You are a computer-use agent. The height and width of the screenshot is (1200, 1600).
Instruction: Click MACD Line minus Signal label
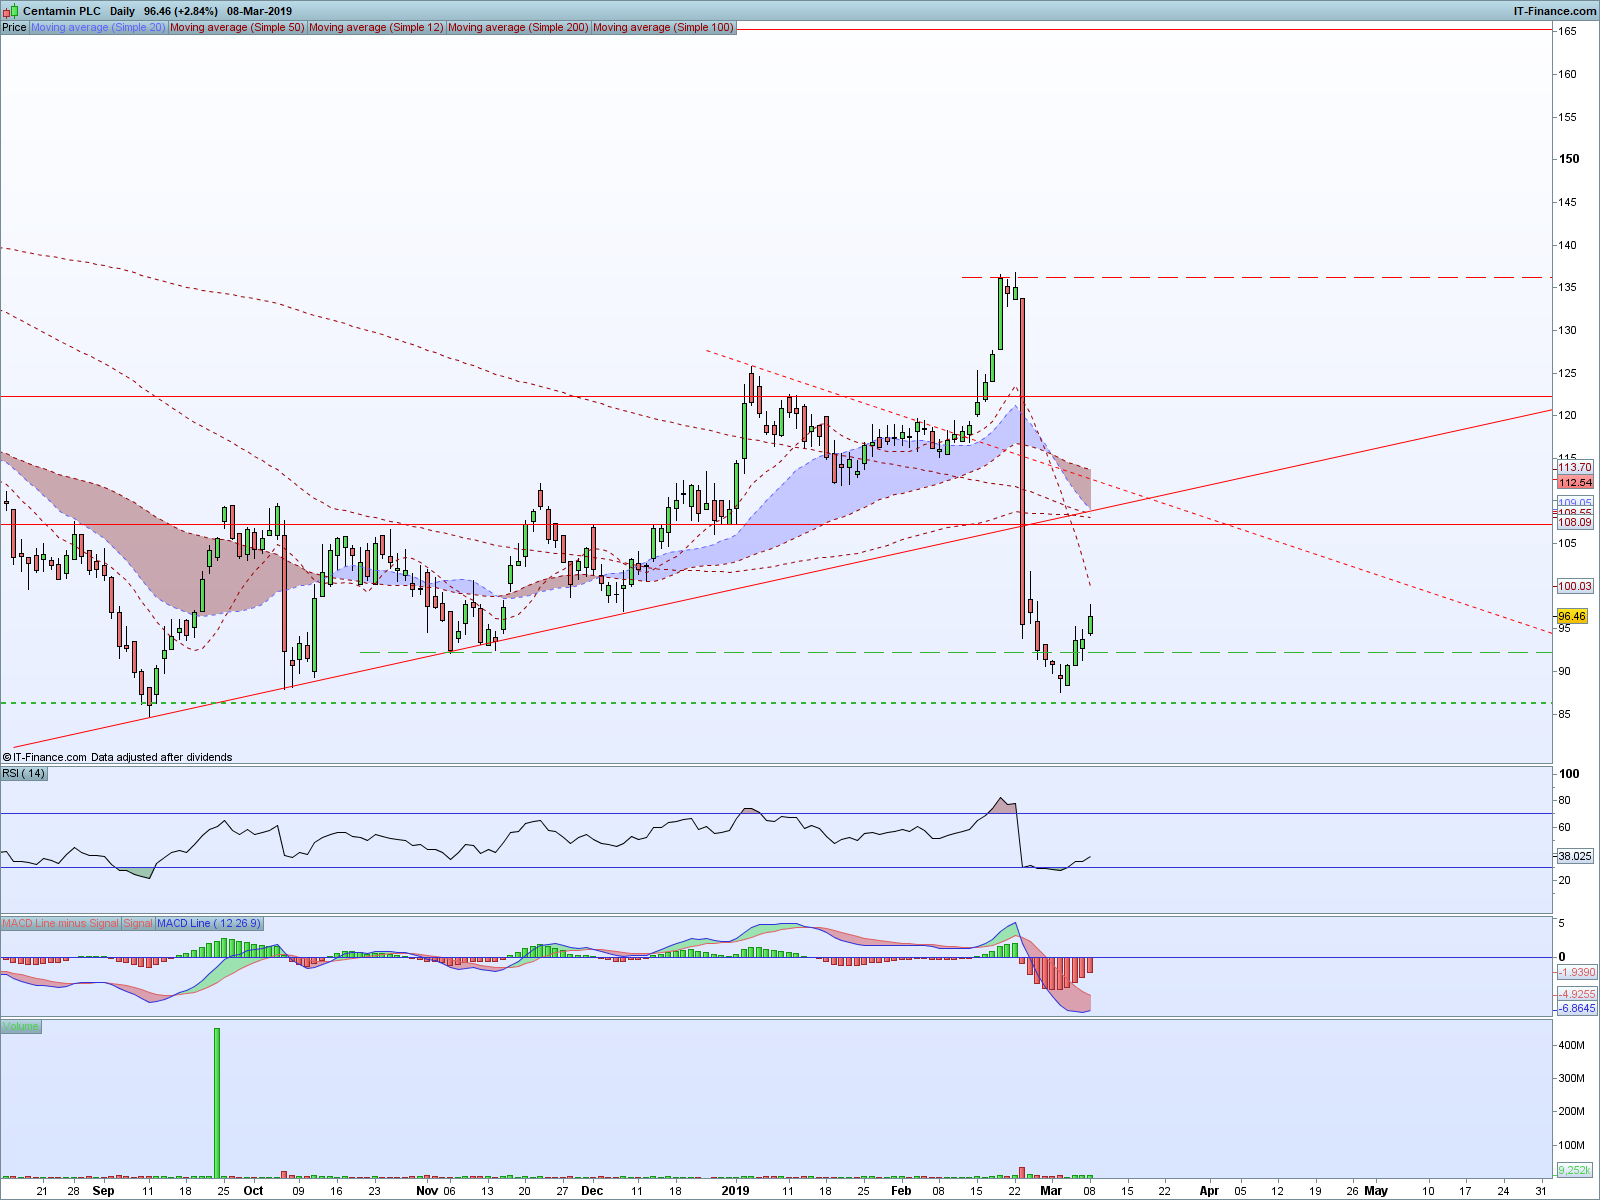pos(60,923)
